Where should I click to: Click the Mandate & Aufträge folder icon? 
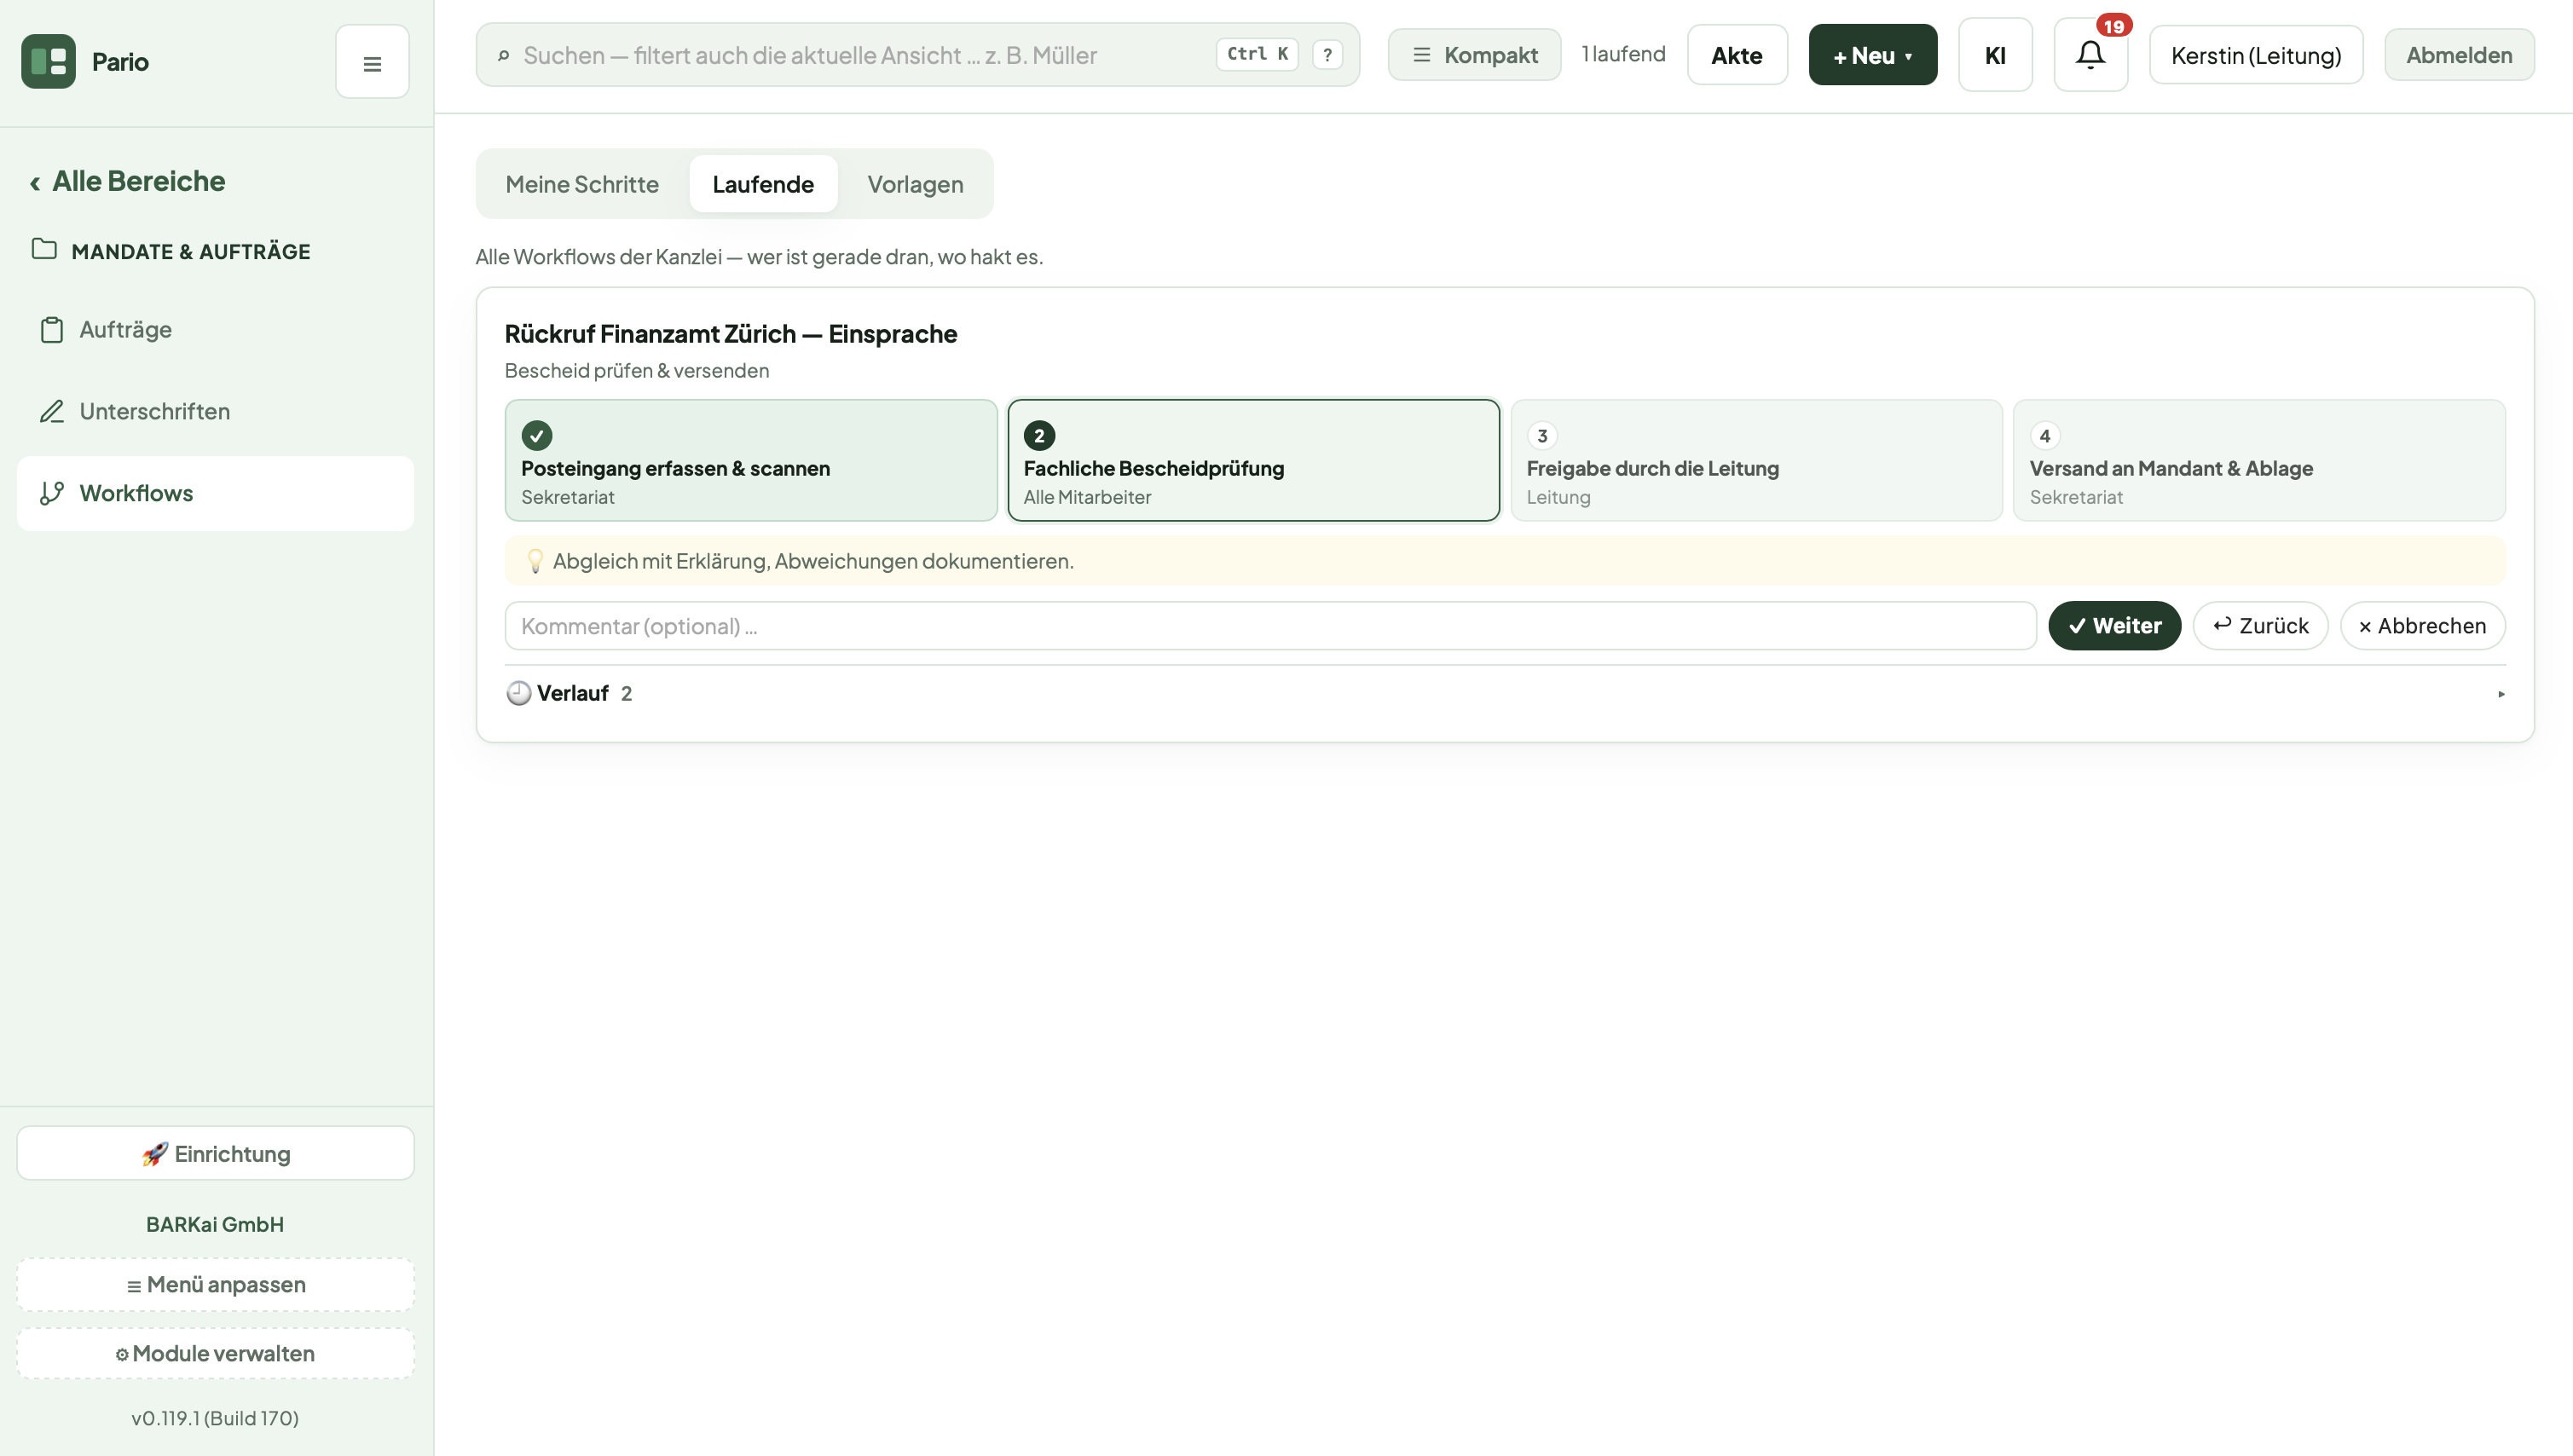coord(44,249)
